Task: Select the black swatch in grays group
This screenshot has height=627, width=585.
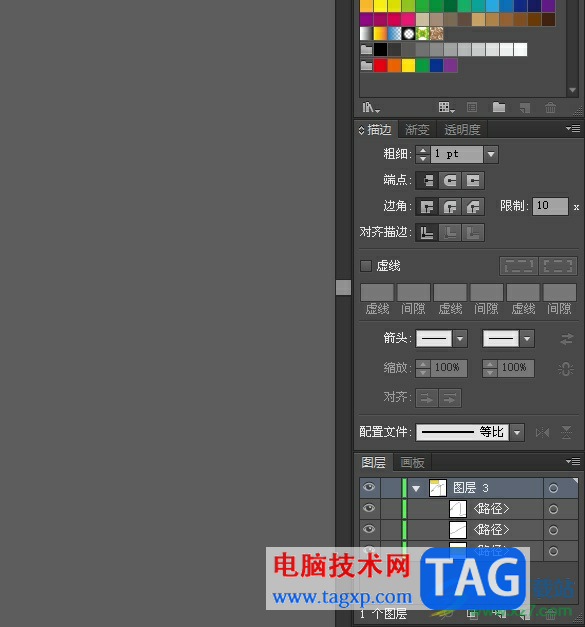Action: click(380, 50)
